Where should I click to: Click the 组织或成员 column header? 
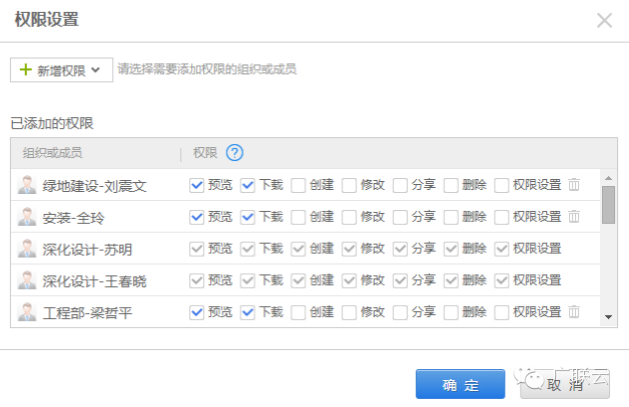tap(51, 153)
